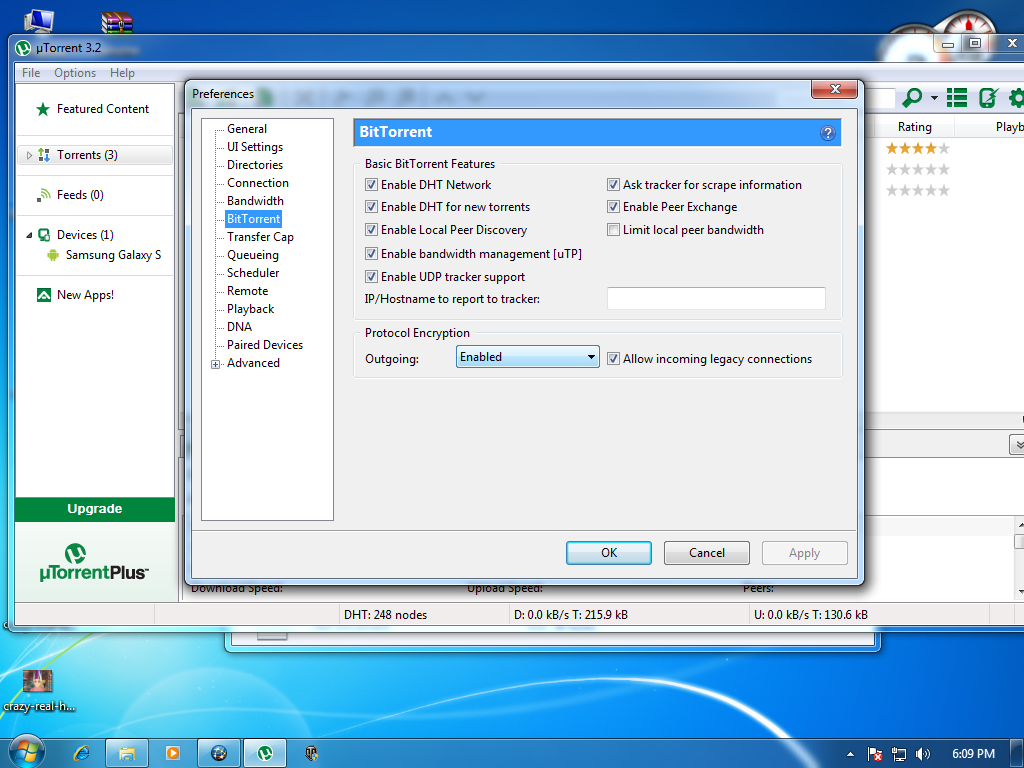Image resolution: width=1024 pixels, height=768 pixels.
Task: Open Internet Explorer from the taskbar
Action: coord(82,753)
